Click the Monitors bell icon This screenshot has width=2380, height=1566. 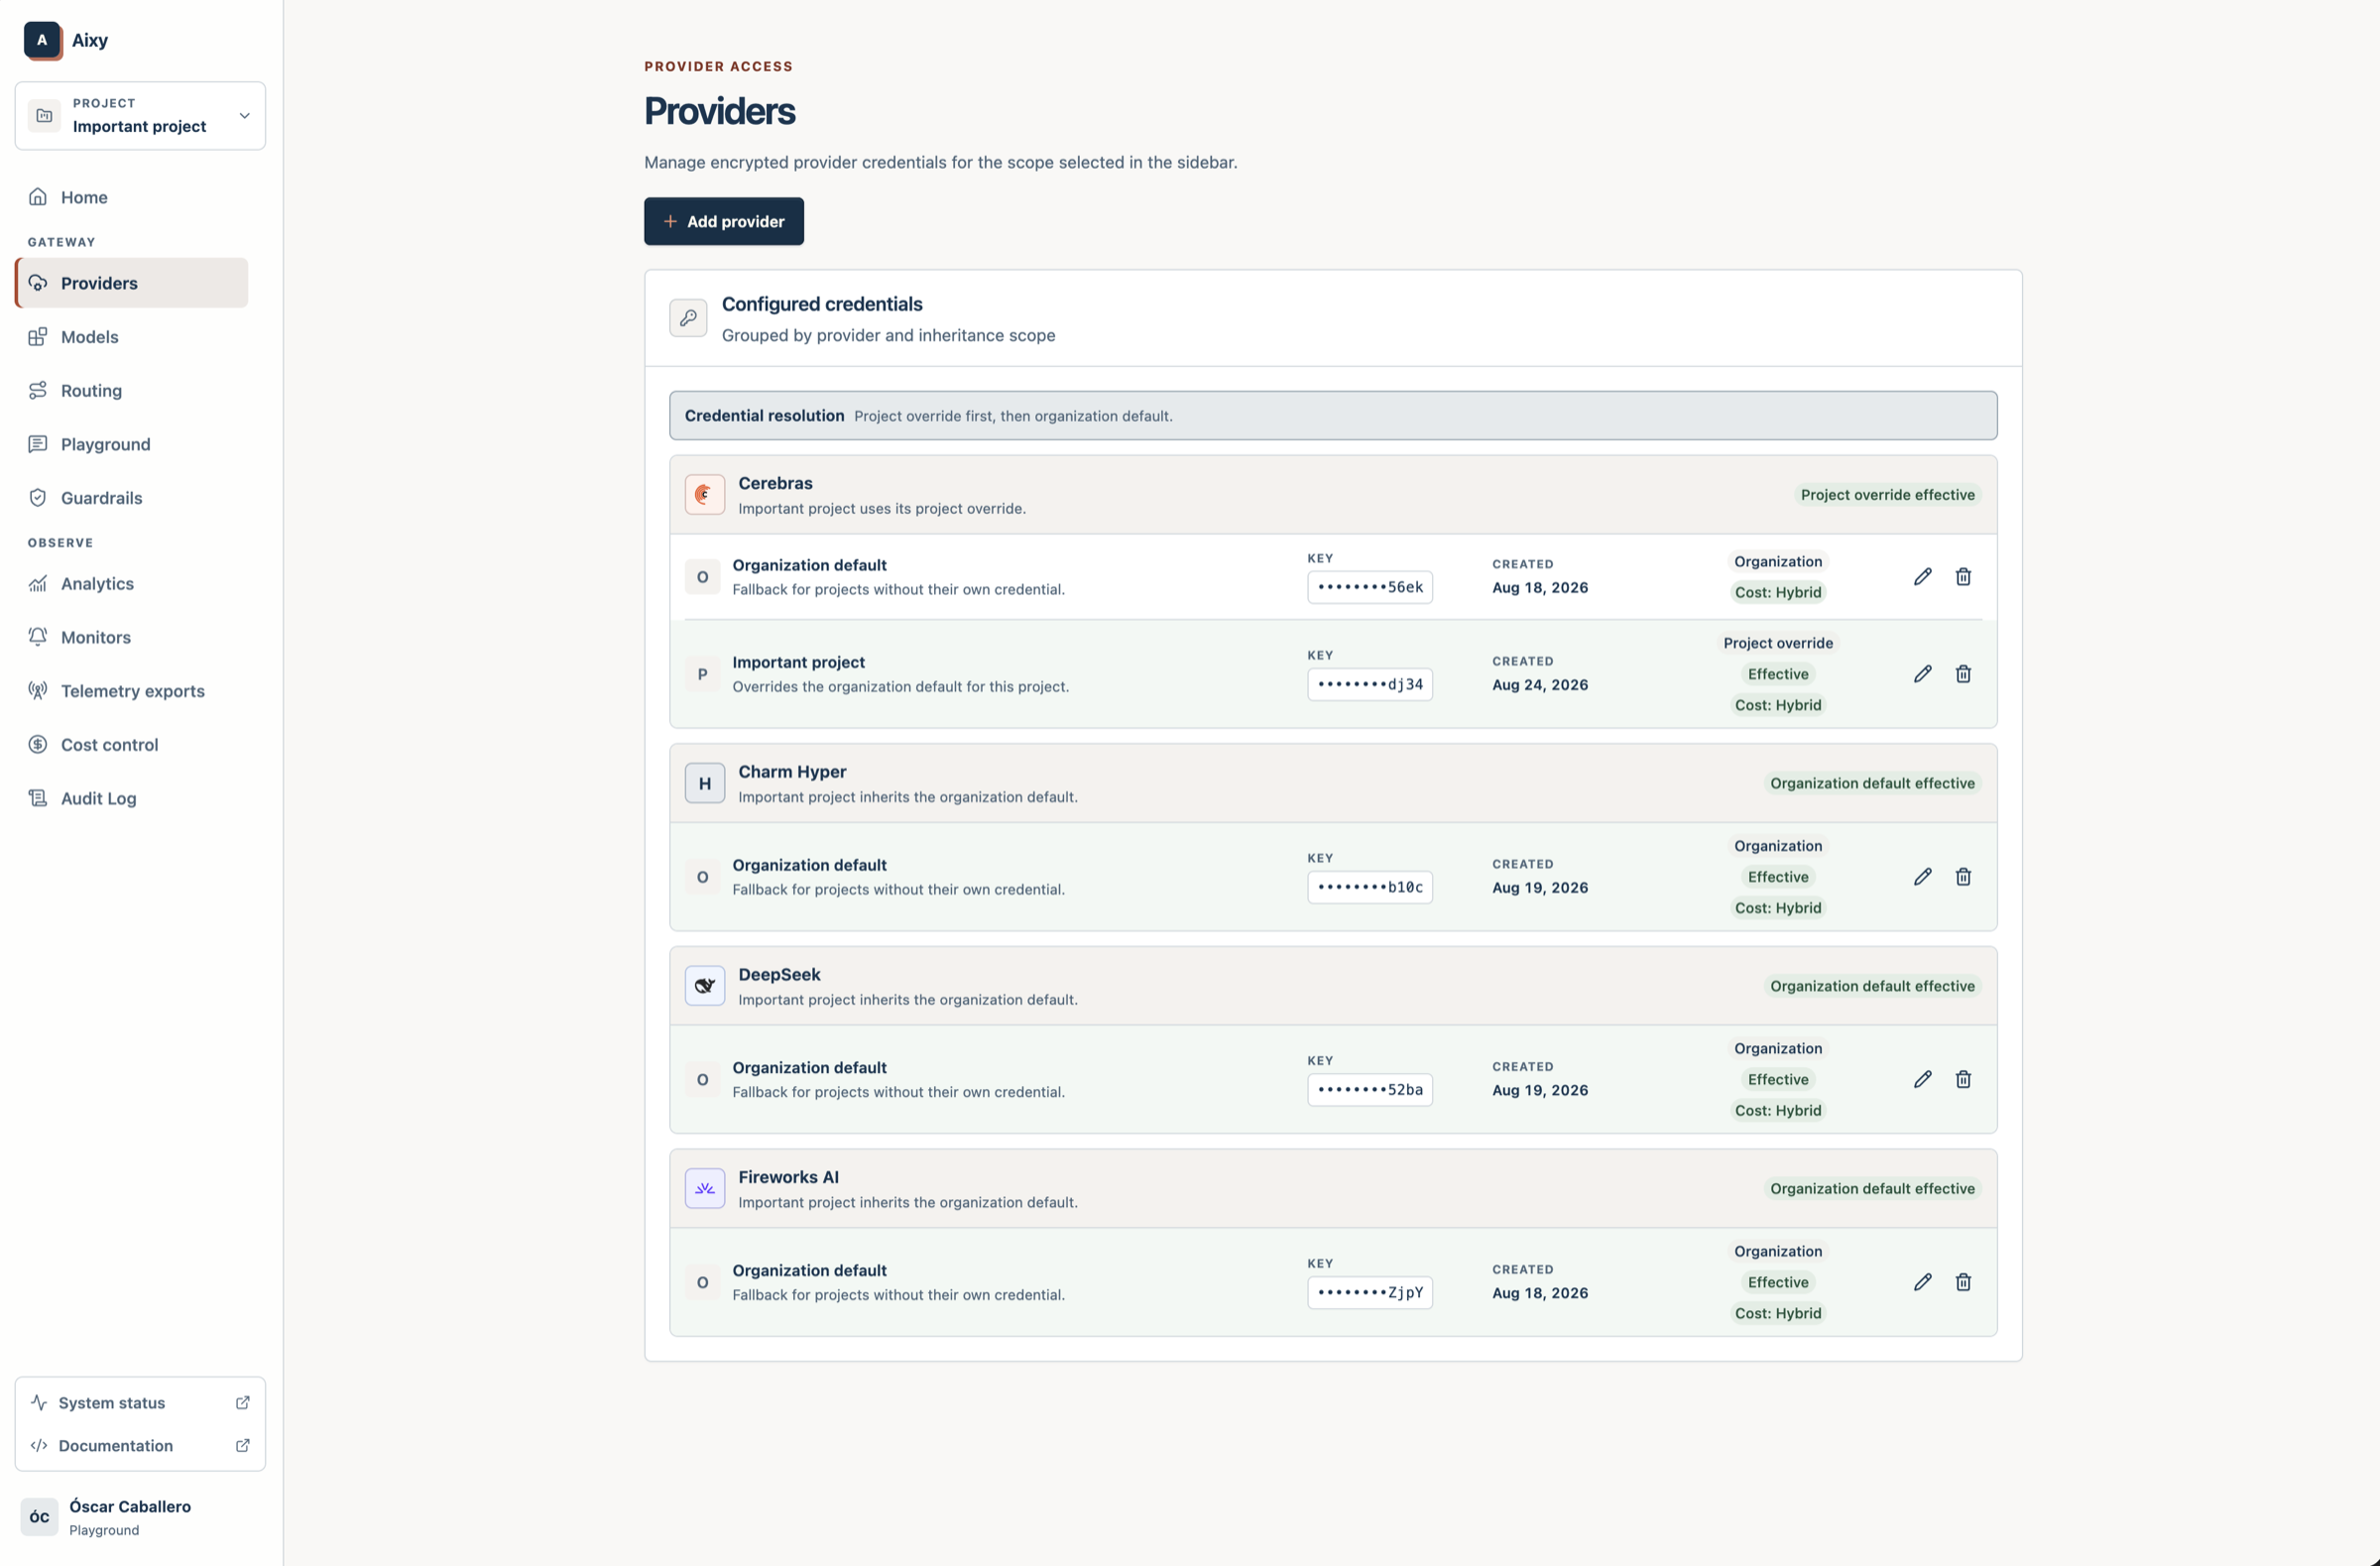pyautogui.click(x=38, y=637)
